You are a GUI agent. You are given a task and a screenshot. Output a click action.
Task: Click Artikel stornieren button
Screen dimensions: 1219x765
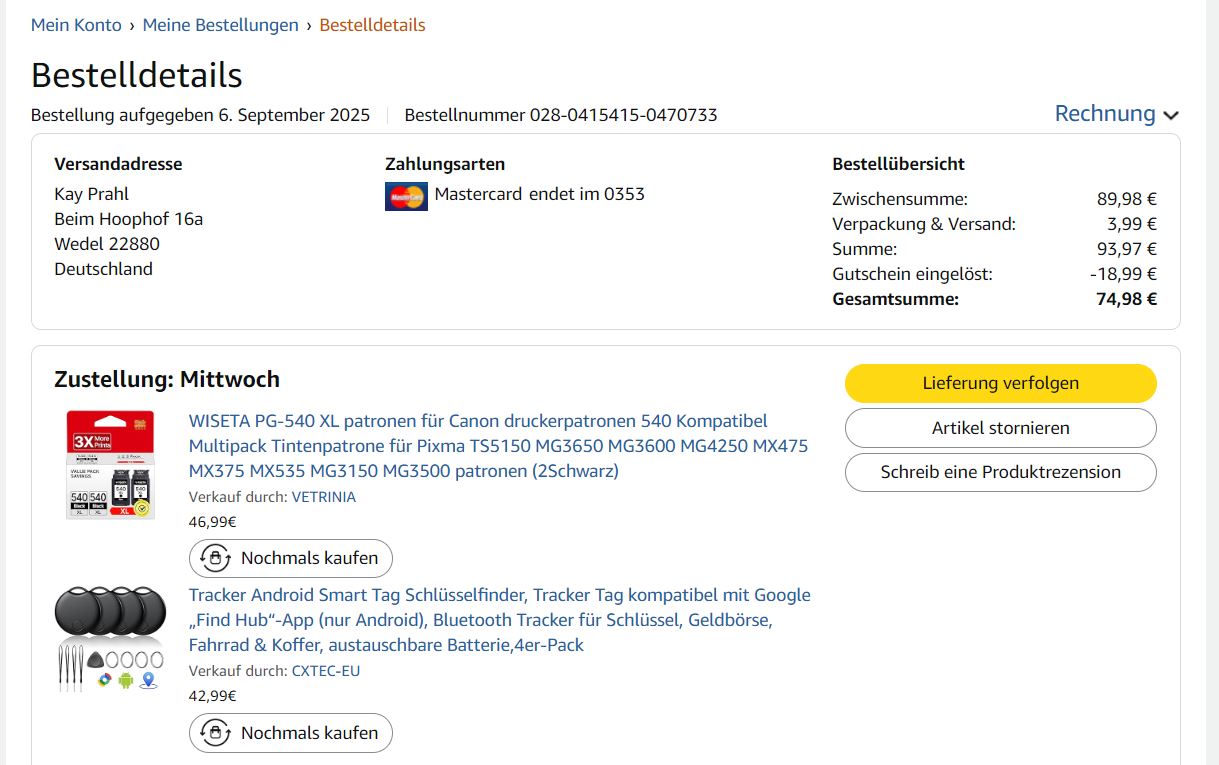[x=1000, y=428]
